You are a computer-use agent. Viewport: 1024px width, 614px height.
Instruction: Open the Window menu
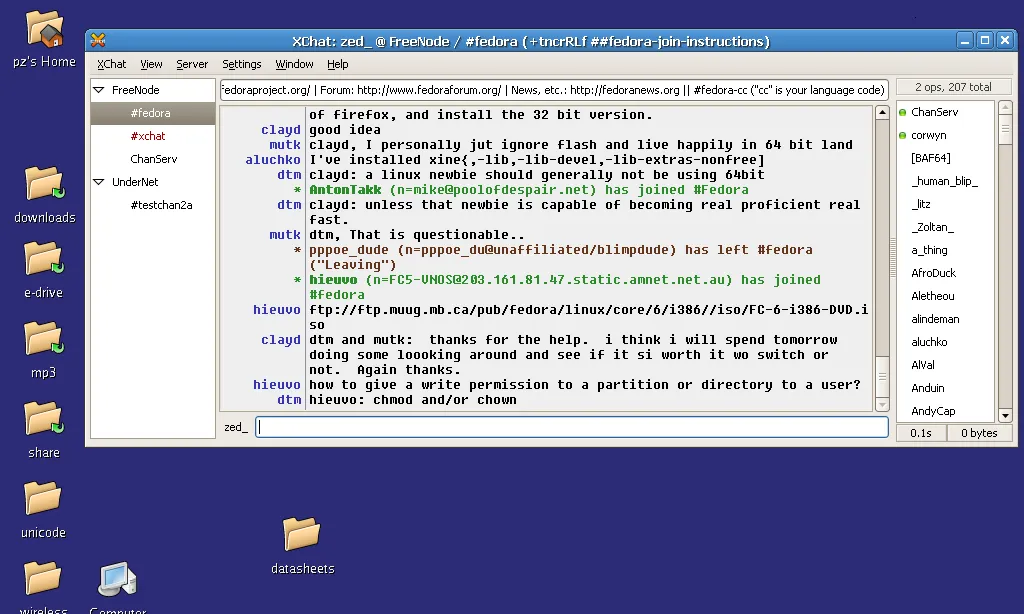[x=294, y=64]
